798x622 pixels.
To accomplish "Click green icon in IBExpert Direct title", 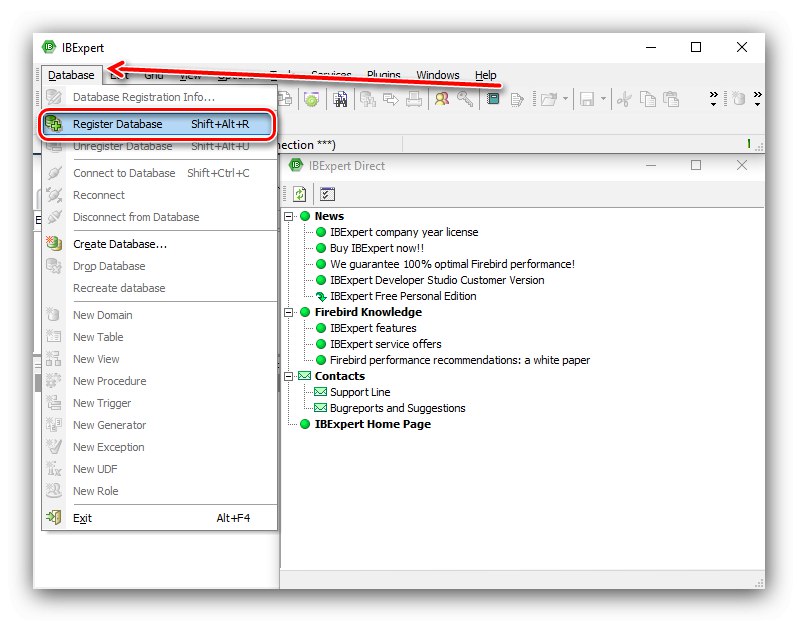I will point(296,165).
